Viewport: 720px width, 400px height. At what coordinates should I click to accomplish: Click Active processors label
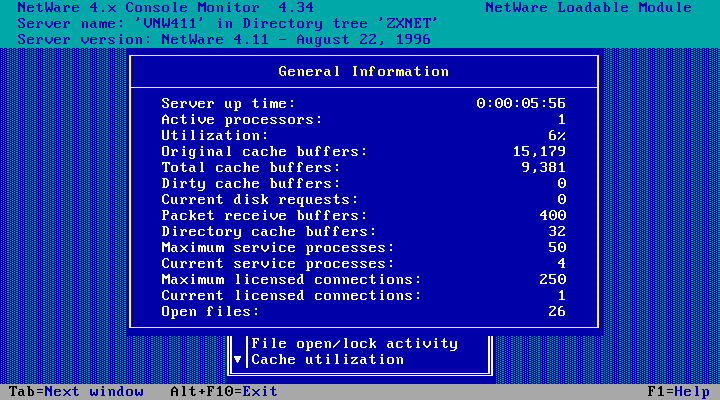pos(242,120)
